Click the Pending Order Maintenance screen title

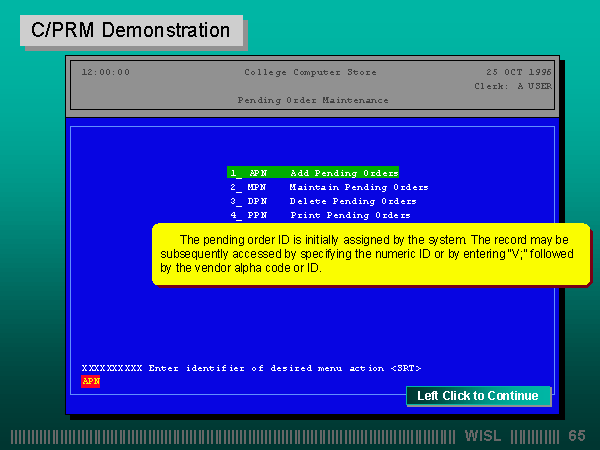(299, 100)
